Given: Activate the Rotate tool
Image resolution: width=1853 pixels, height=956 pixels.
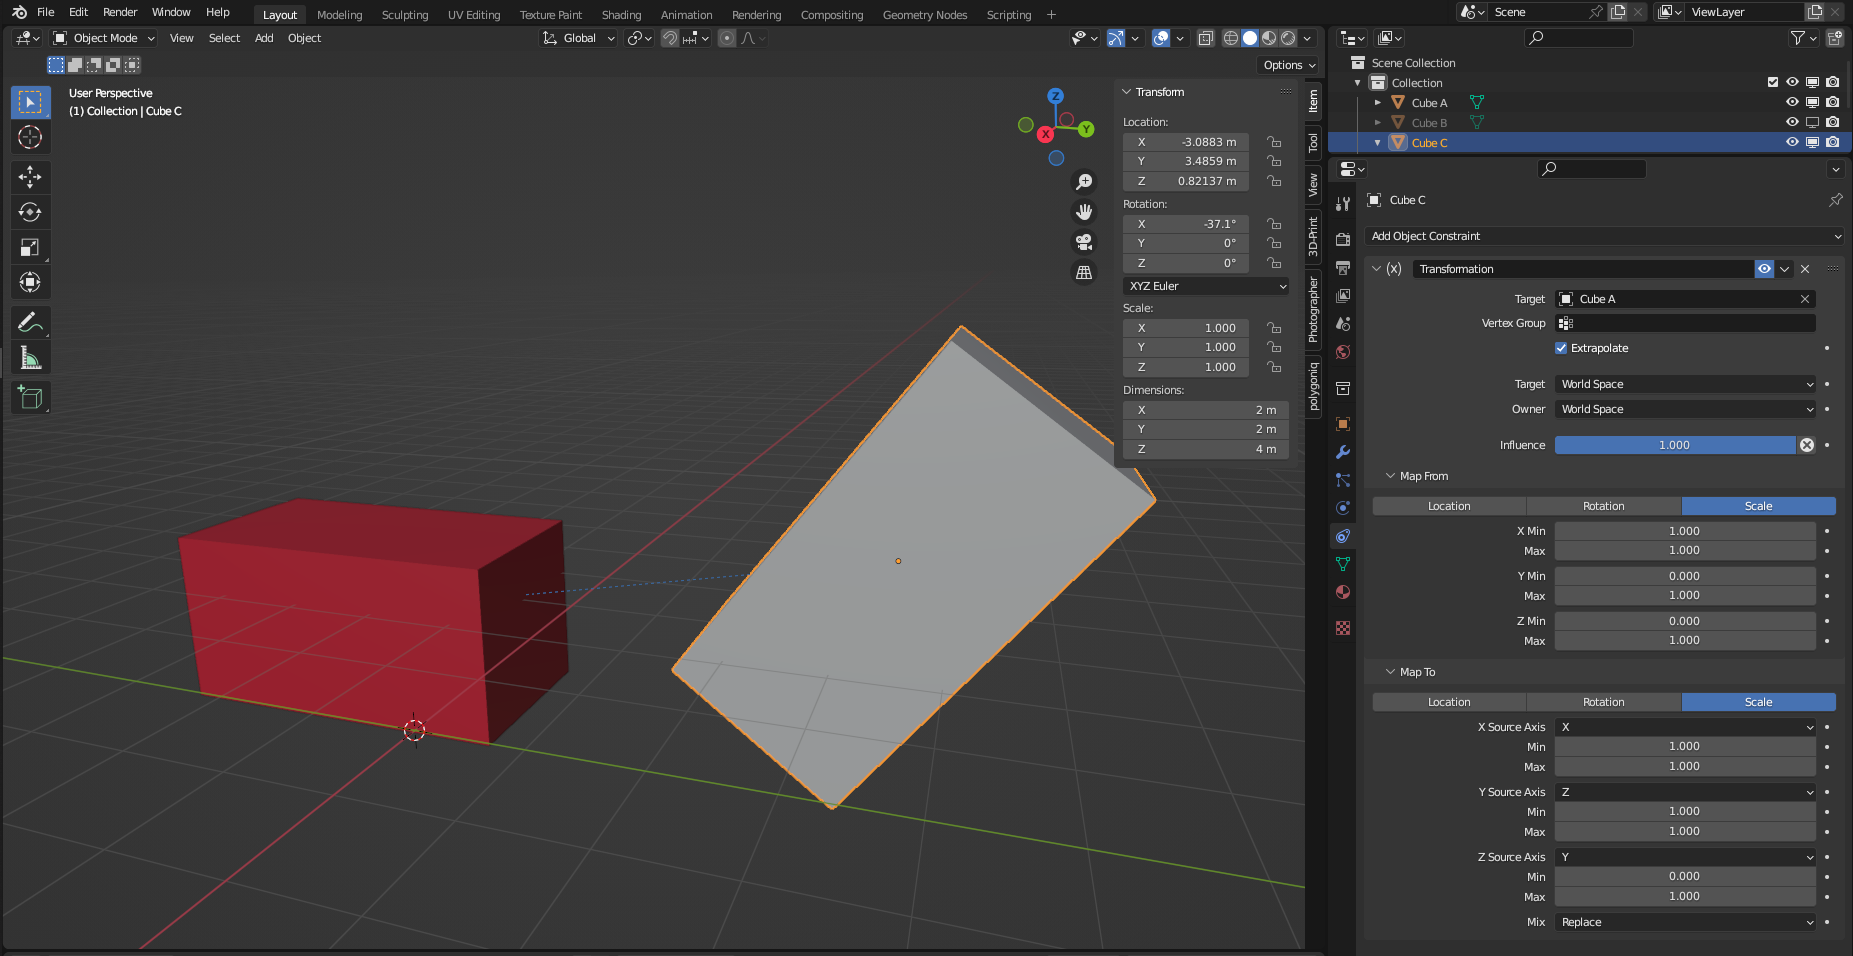Looking at the screenshot, I should coord(30,212).
